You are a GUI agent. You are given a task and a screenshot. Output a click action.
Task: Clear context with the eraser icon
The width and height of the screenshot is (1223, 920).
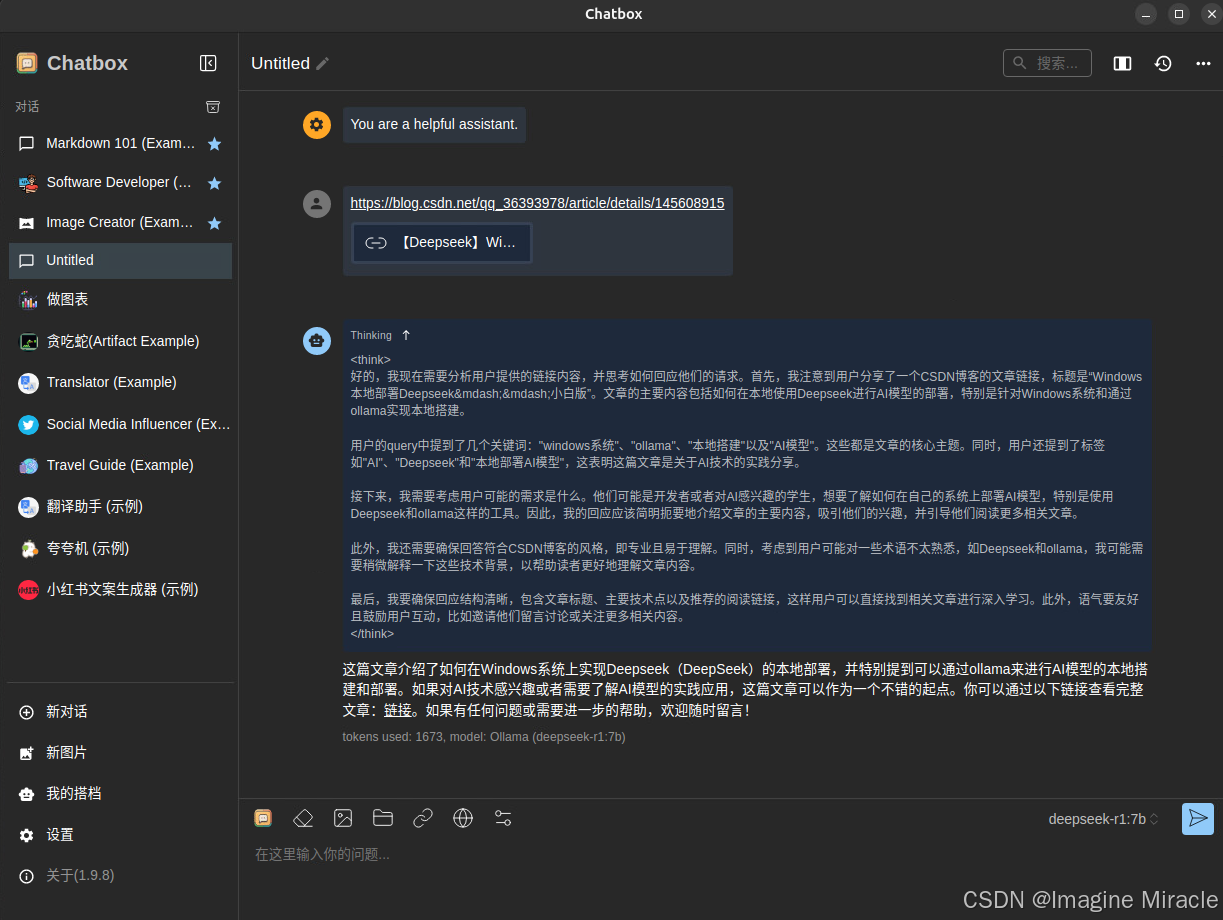tap(303, 818)
